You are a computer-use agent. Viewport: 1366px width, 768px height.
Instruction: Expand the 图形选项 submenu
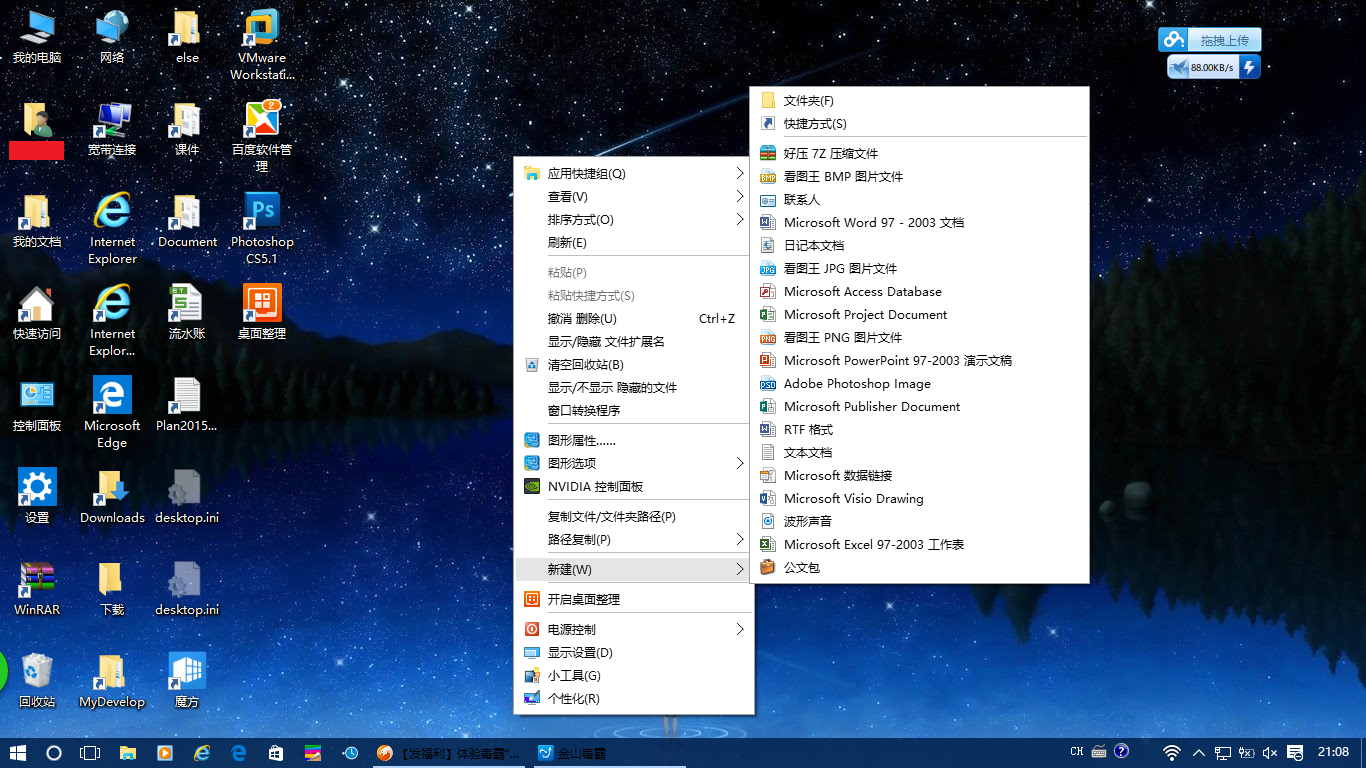(634, 463)
